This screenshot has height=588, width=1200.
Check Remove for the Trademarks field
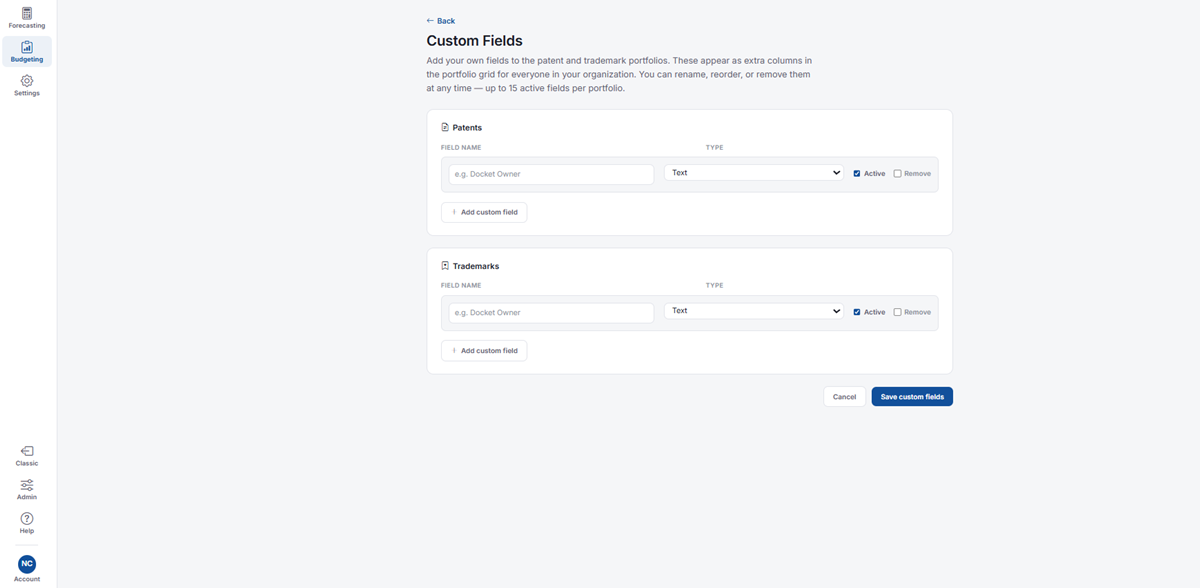897,312
